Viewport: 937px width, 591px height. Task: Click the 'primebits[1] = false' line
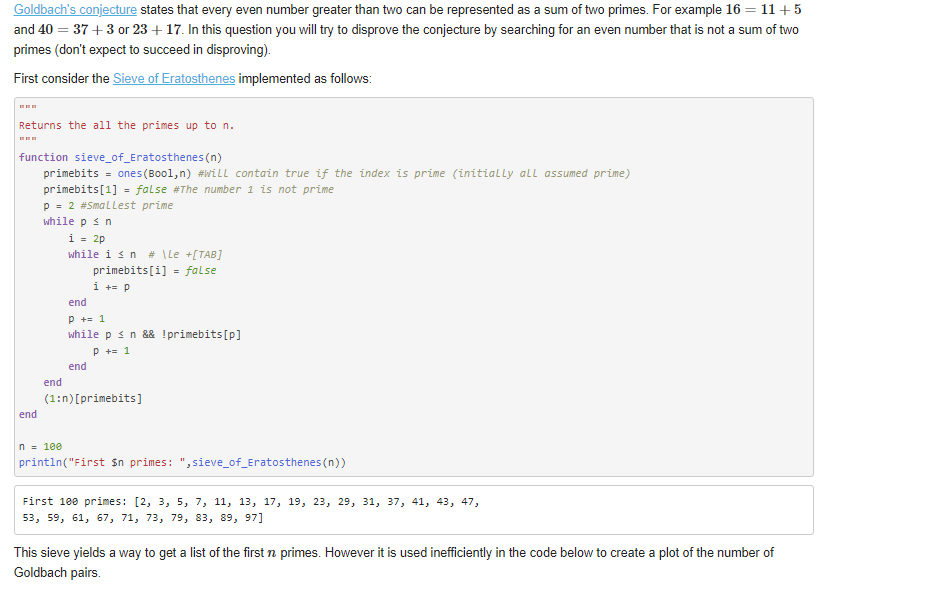coord(188,189)
